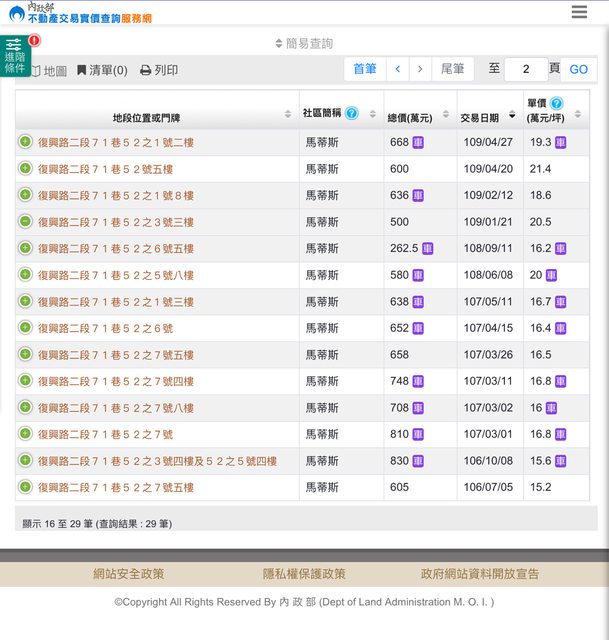Viewport: 609px width, 640px height.
Task: Click parking badge next to 19.3 unit price
Action: (560, 143)
